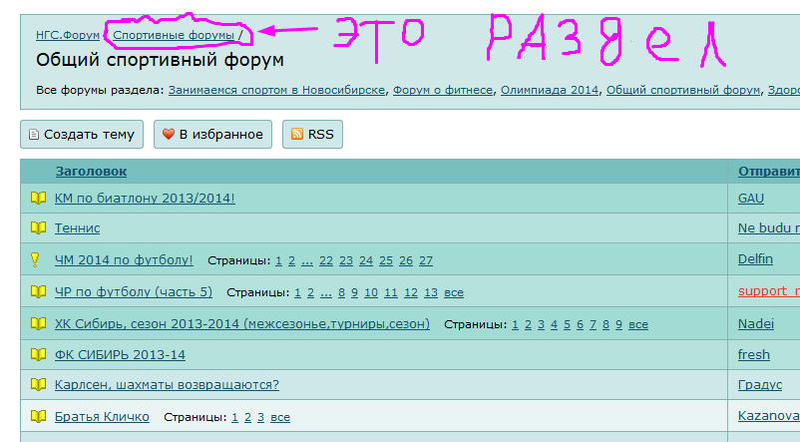The height and width of the screenshot is (442, 800).
Task: Open Занимаемся спортом в Новосибирске forum link
Action: tap(277, 90)
